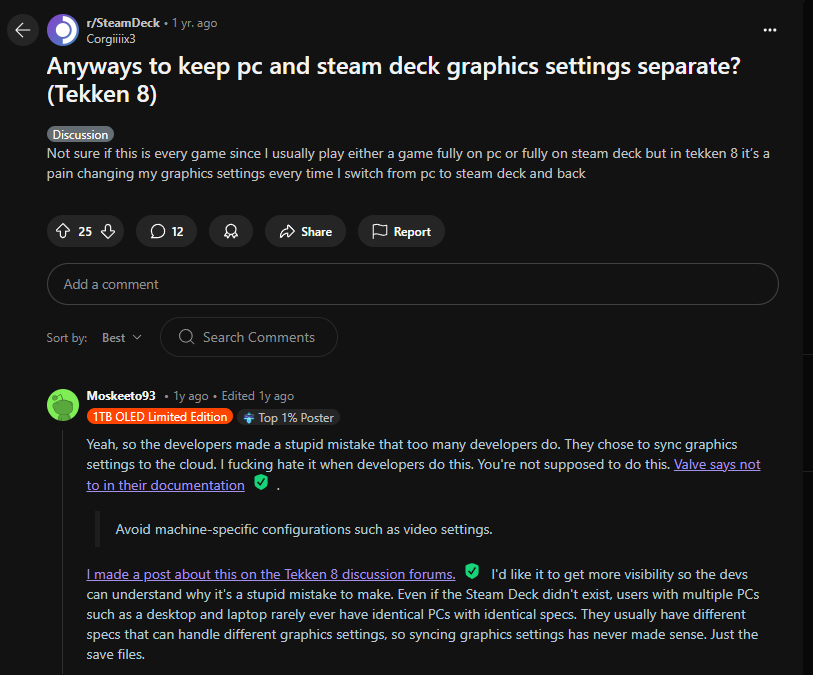Screen dimensions: 813x675
Task: Open the post options three-dot menu
Action: tap(769, 31)
